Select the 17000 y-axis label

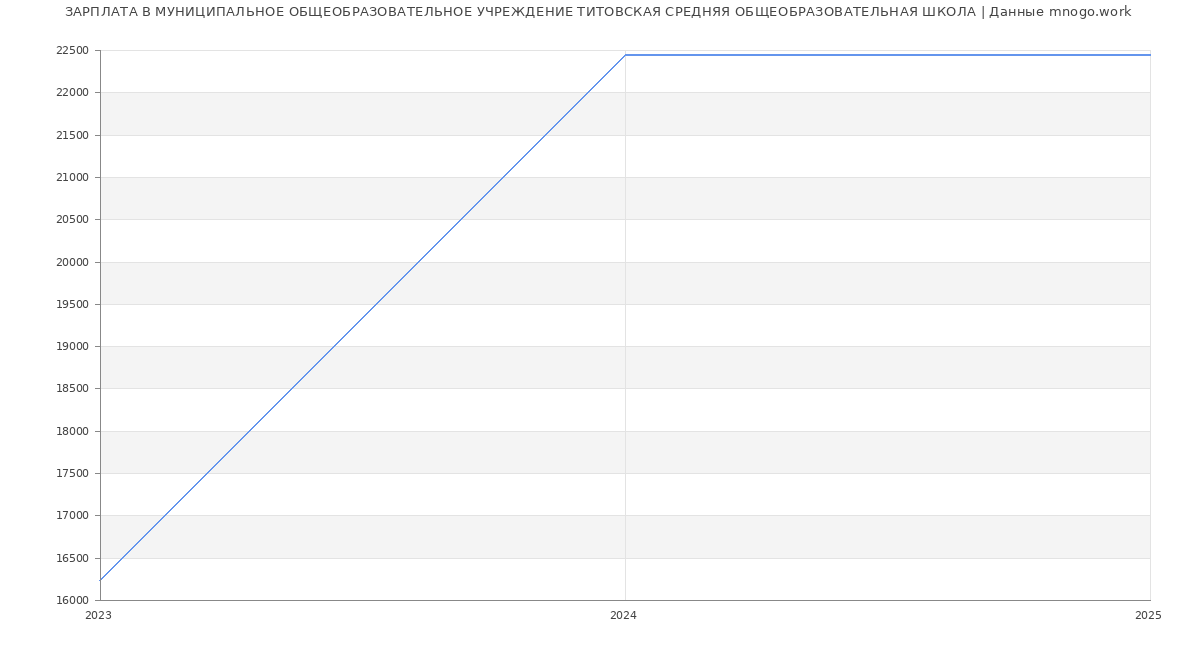[72, 516]
